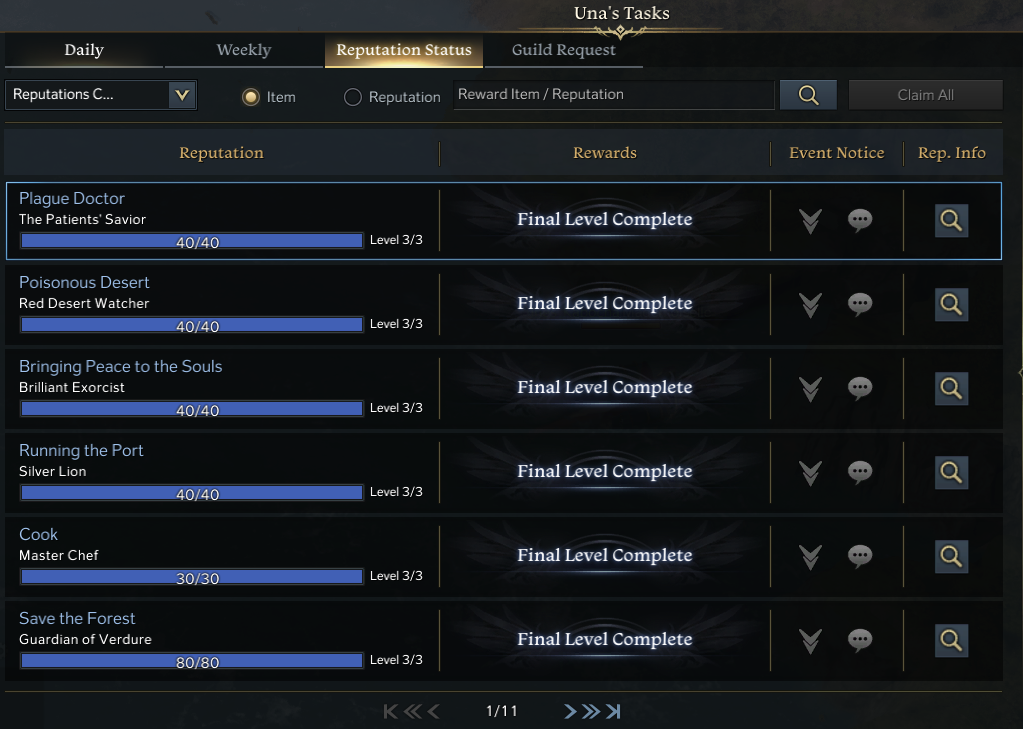Viewport: 1023px width, 729px height.
Task: Switch to the Daily tab
Action: tap(84, 50)
